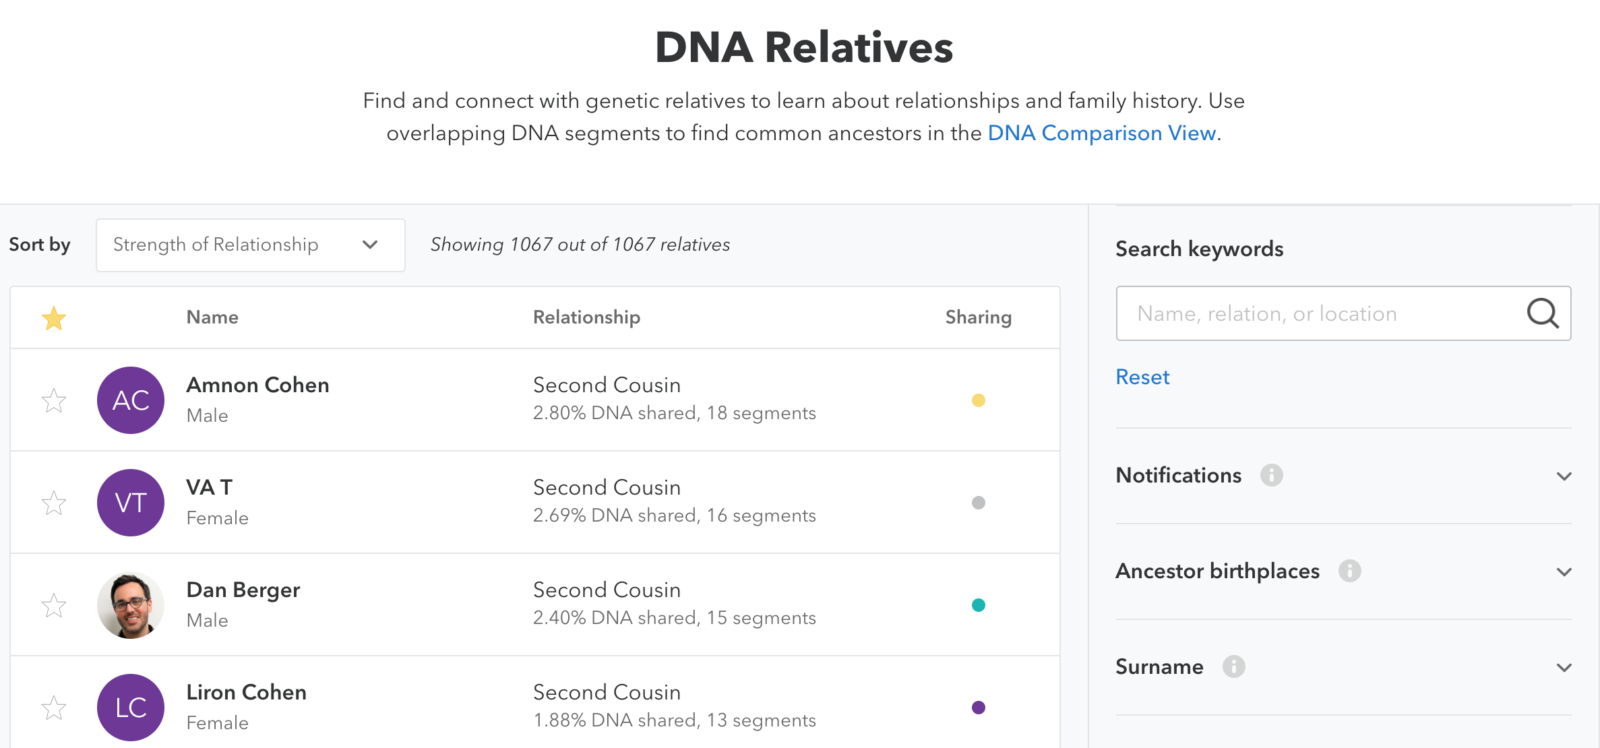This screenshot has height=748, width=1600.
Task: Click the Surname info icon
Action: (1234, 667)
